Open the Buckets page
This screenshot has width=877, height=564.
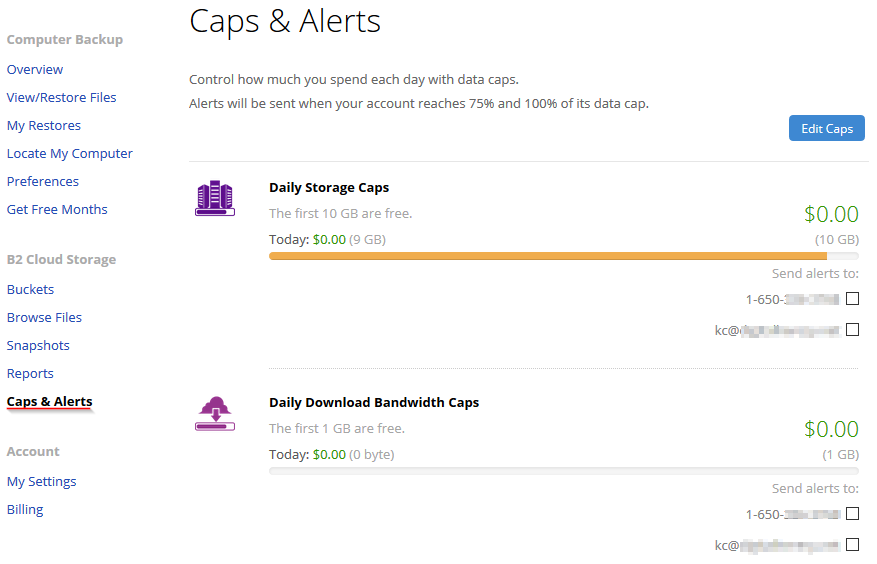click(x=30, y=289)
